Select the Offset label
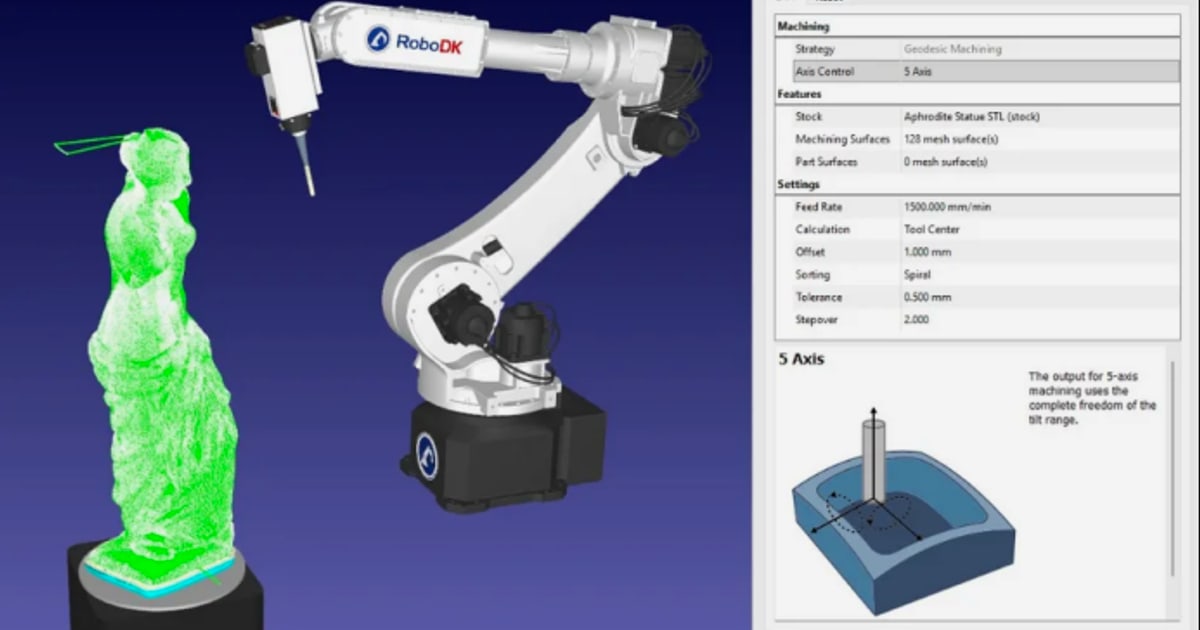 point(811,252)
